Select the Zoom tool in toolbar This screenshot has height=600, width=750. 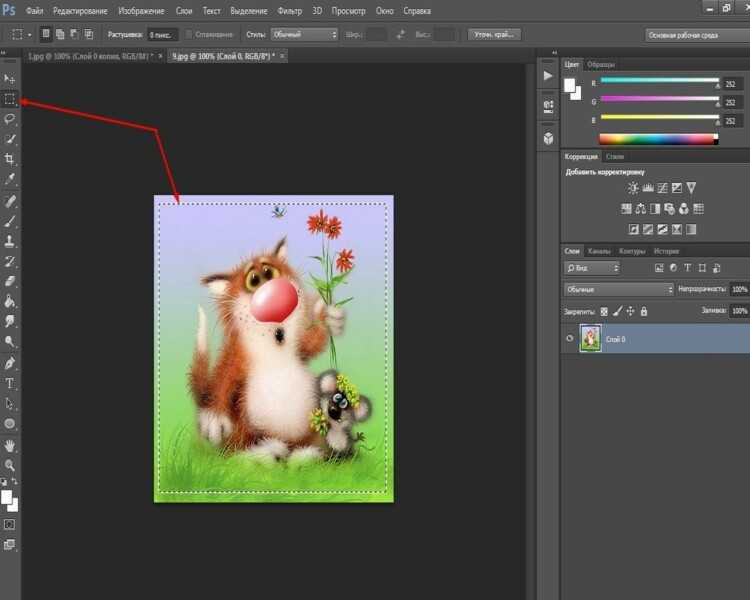[x=10, y=465]
